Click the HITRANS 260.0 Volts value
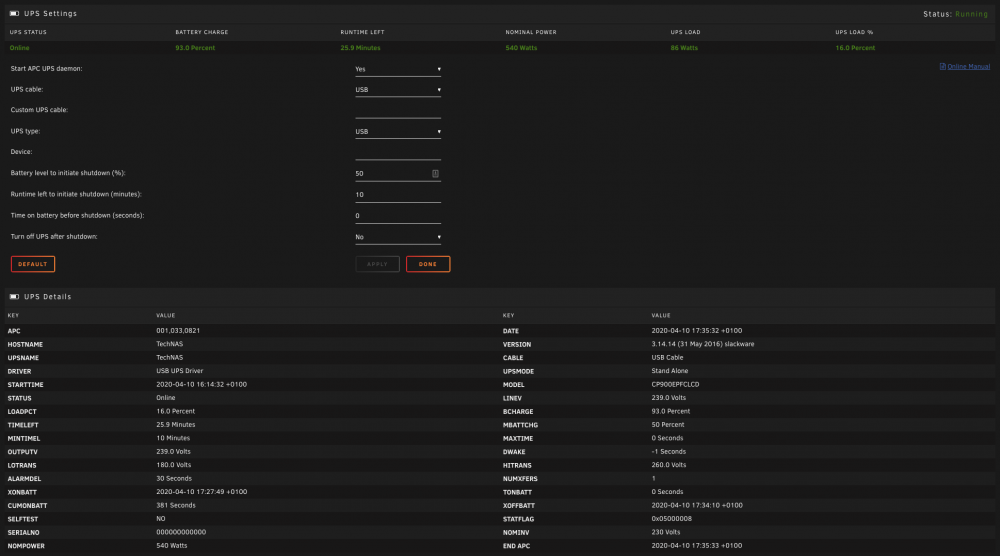1000x556 pixels. point(668,465)
